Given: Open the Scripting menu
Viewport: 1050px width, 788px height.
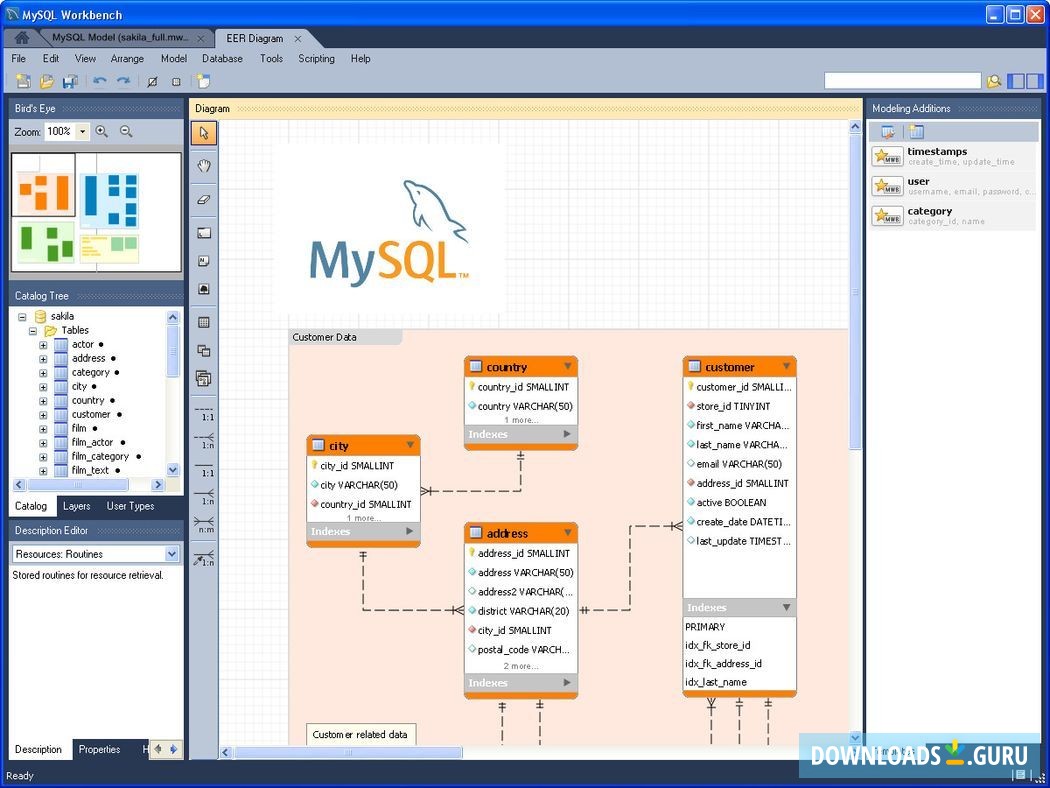Looking at the screenshot, I should (316, 58).
